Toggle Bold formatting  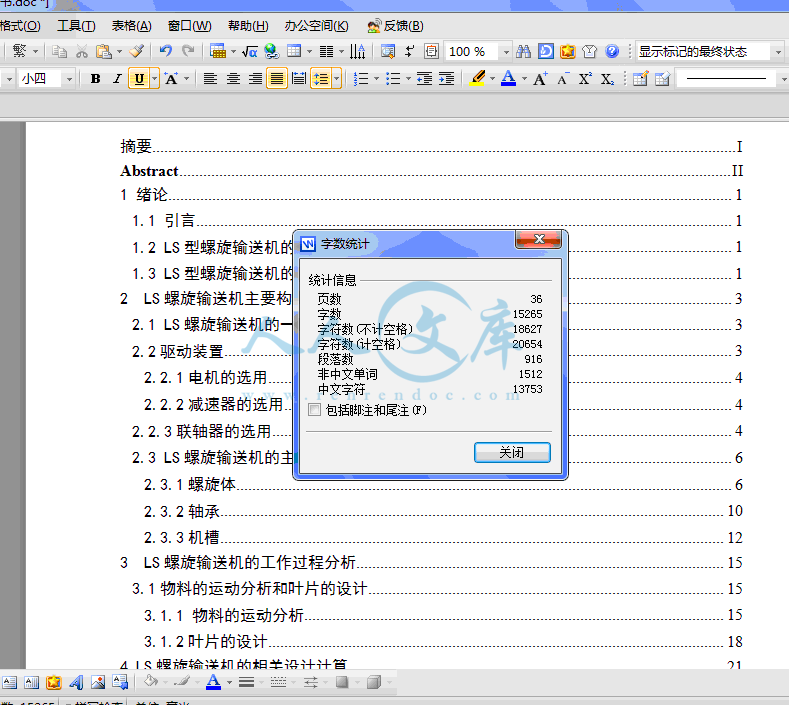point(95,79)
